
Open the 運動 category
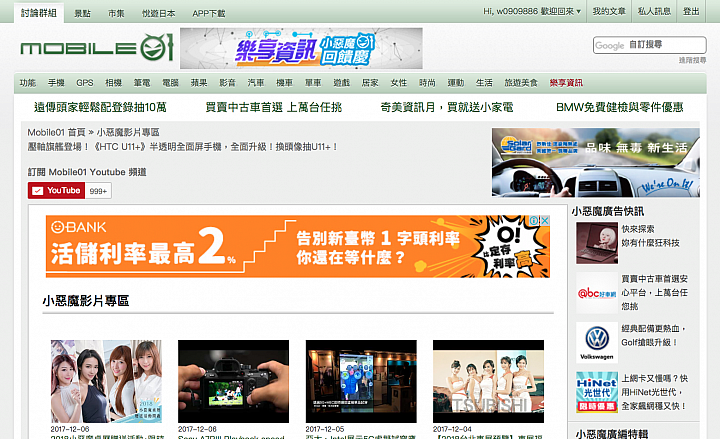(456, 83)
